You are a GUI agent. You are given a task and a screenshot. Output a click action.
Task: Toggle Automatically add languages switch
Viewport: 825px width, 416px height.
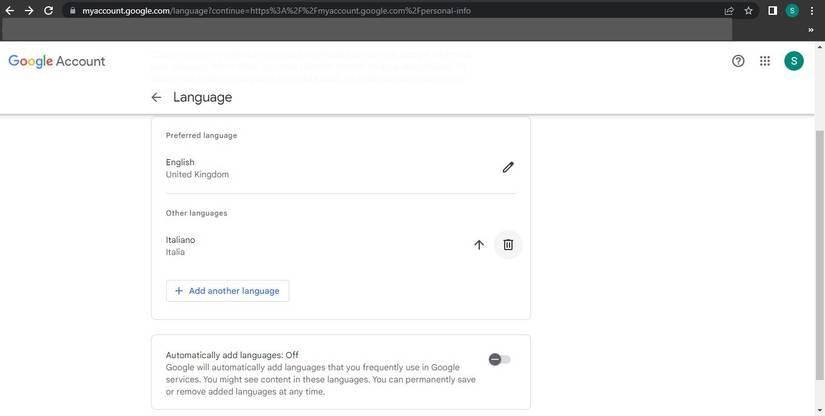(x=500, y=359)
